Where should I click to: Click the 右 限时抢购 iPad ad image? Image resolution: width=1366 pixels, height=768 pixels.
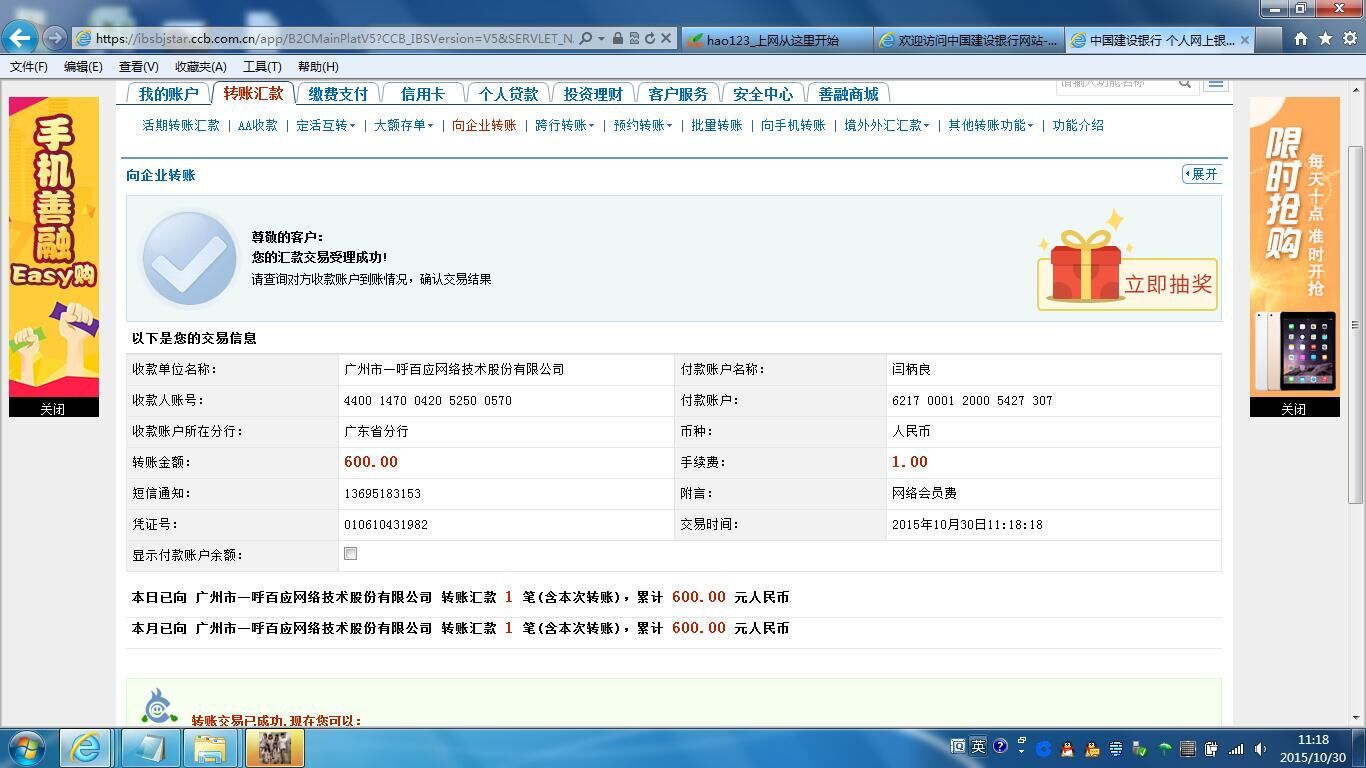(x=1294, y=247)
